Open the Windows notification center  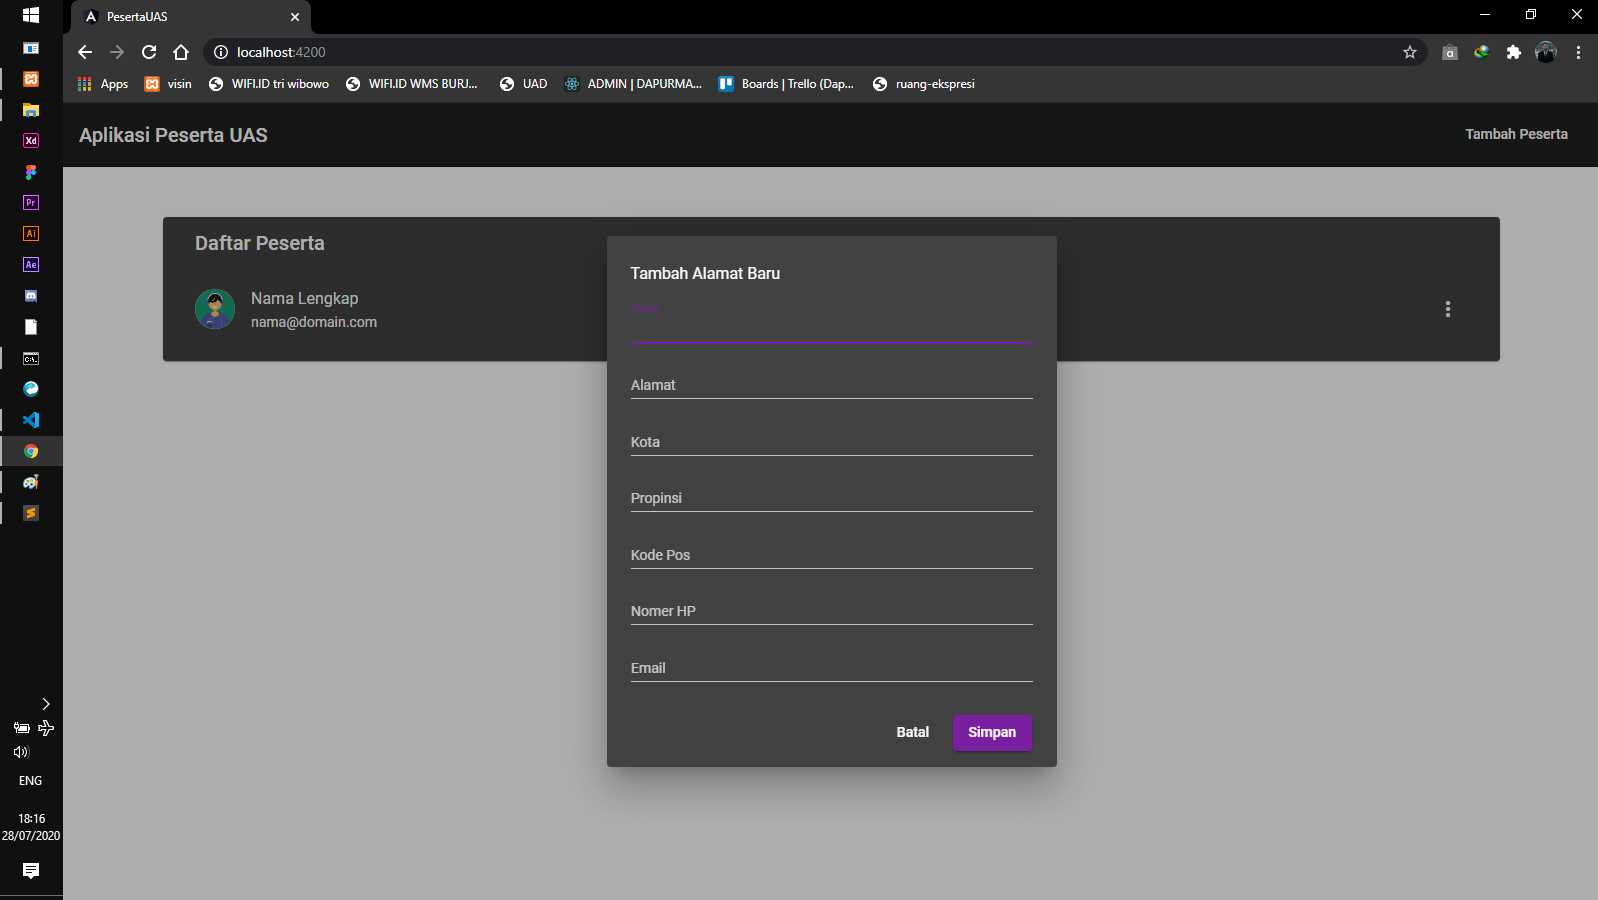(x=31, y=871)
